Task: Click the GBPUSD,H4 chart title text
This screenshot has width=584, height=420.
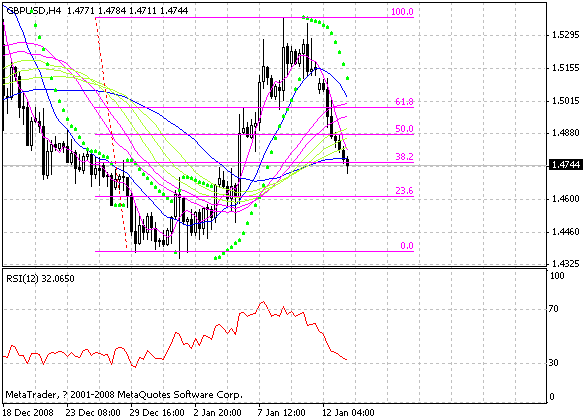Action: (x=34, y=11)
